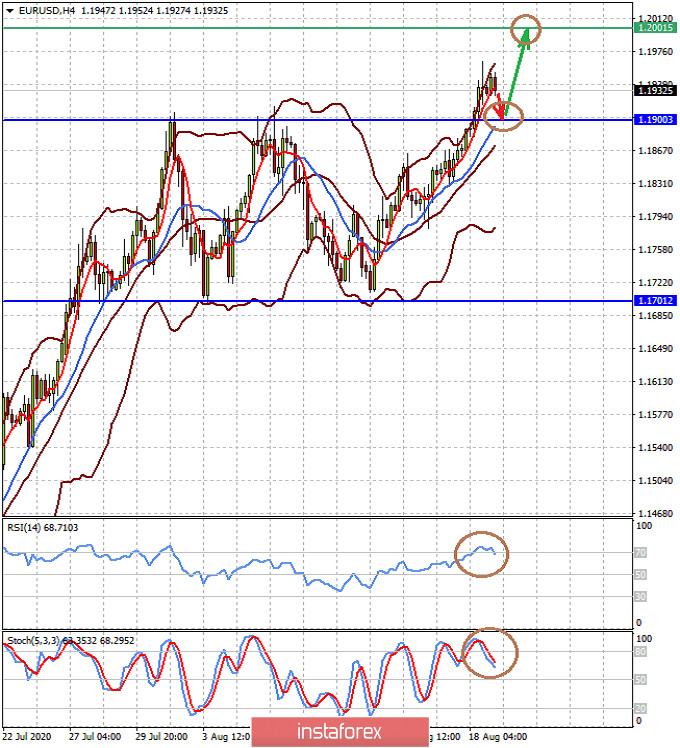Select the target ellipse at the 1.20015 line
680x748 pixels.
pyautogui.click(x=525, y=29)
